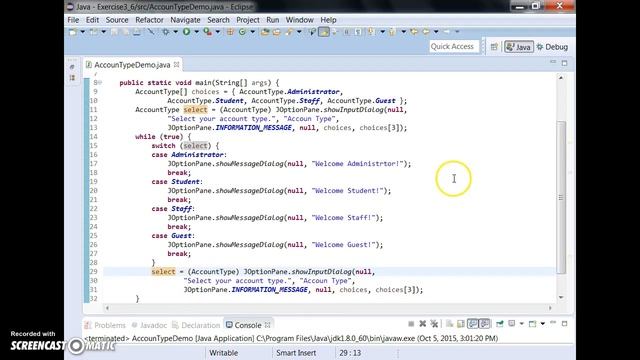Screen dimensions: 640x360
Task: Click the Search flashlight toolbar icon
Action: [289, 32]
